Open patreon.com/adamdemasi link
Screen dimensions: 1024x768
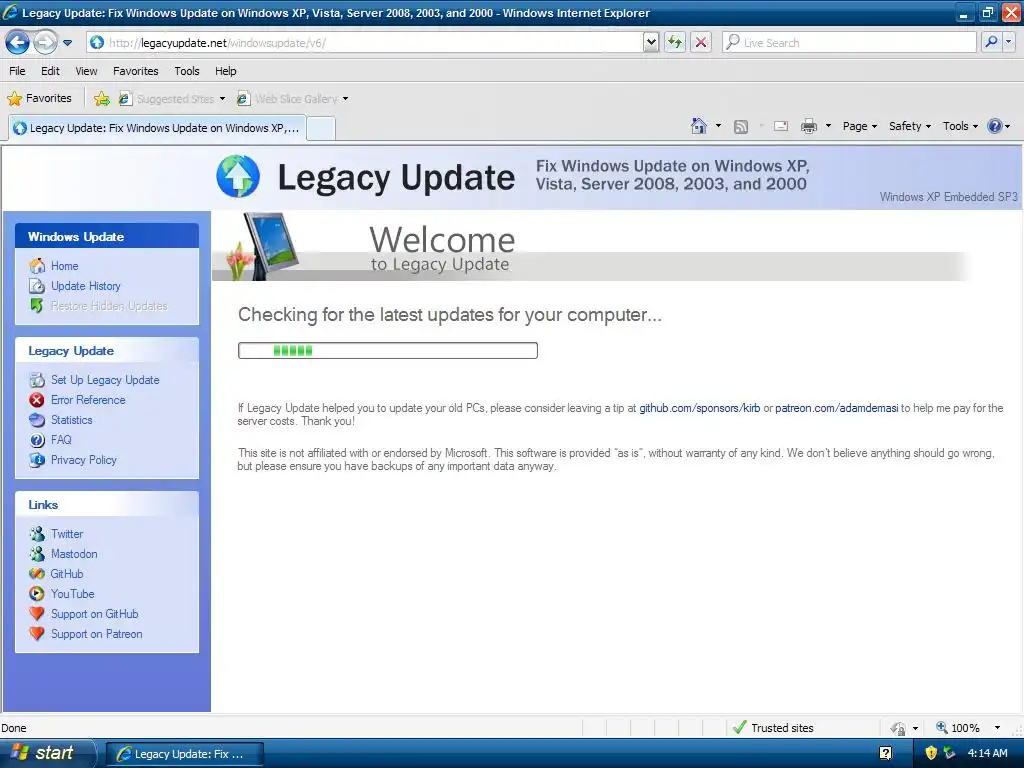pyautogui.click(x=837, y=408)
